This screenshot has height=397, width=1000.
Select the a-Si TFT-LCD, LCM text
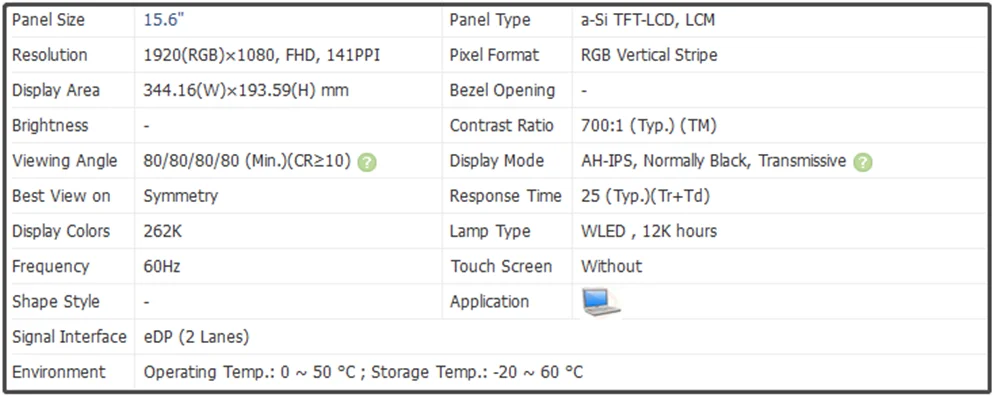click(648, 20)
